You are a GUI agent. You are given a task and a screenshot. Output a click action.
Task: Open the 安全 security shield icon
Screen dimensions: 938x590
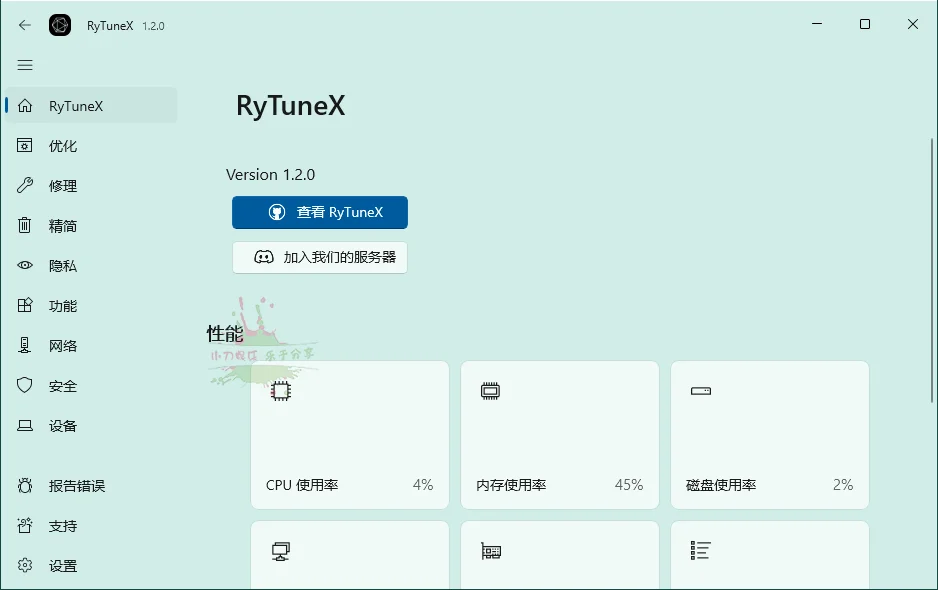[x=25, y=385]
